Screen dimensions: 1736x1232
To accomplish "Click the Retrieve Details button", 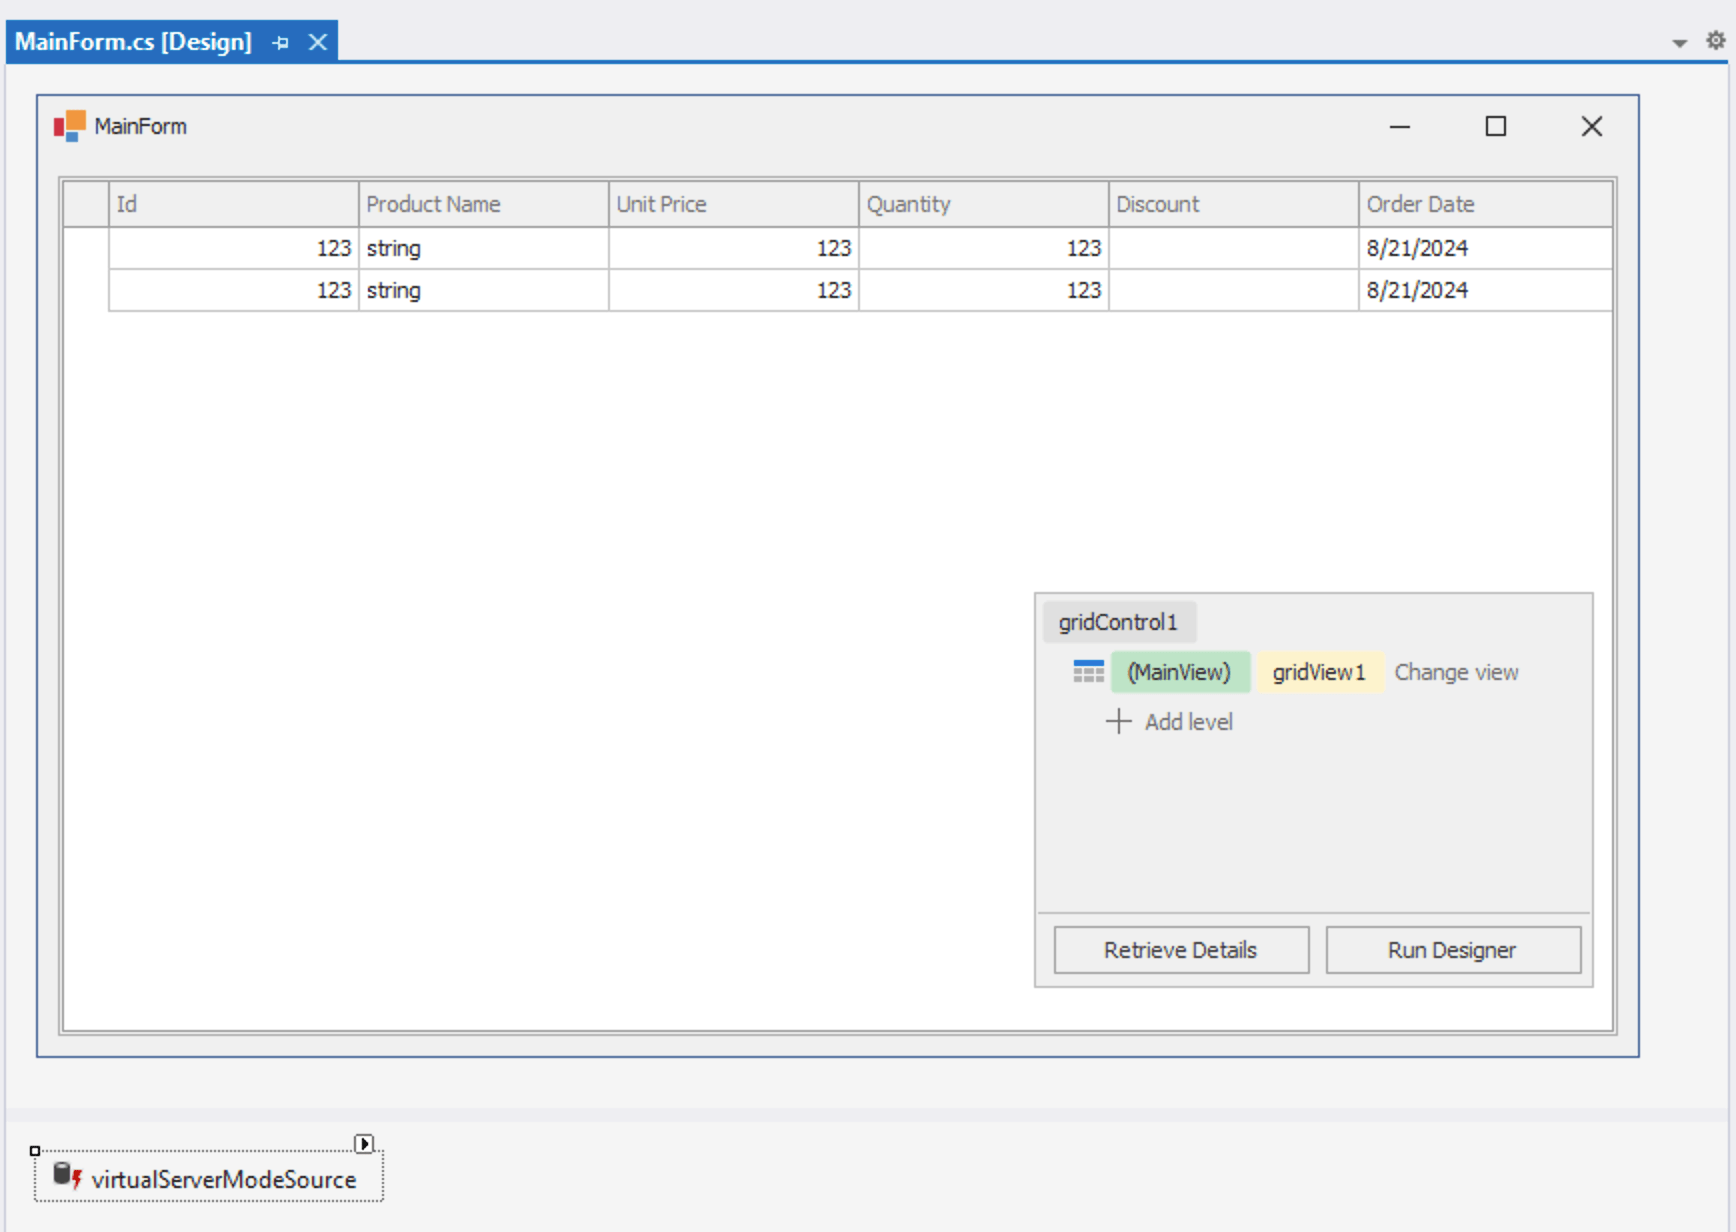I will coord(1180,949).
